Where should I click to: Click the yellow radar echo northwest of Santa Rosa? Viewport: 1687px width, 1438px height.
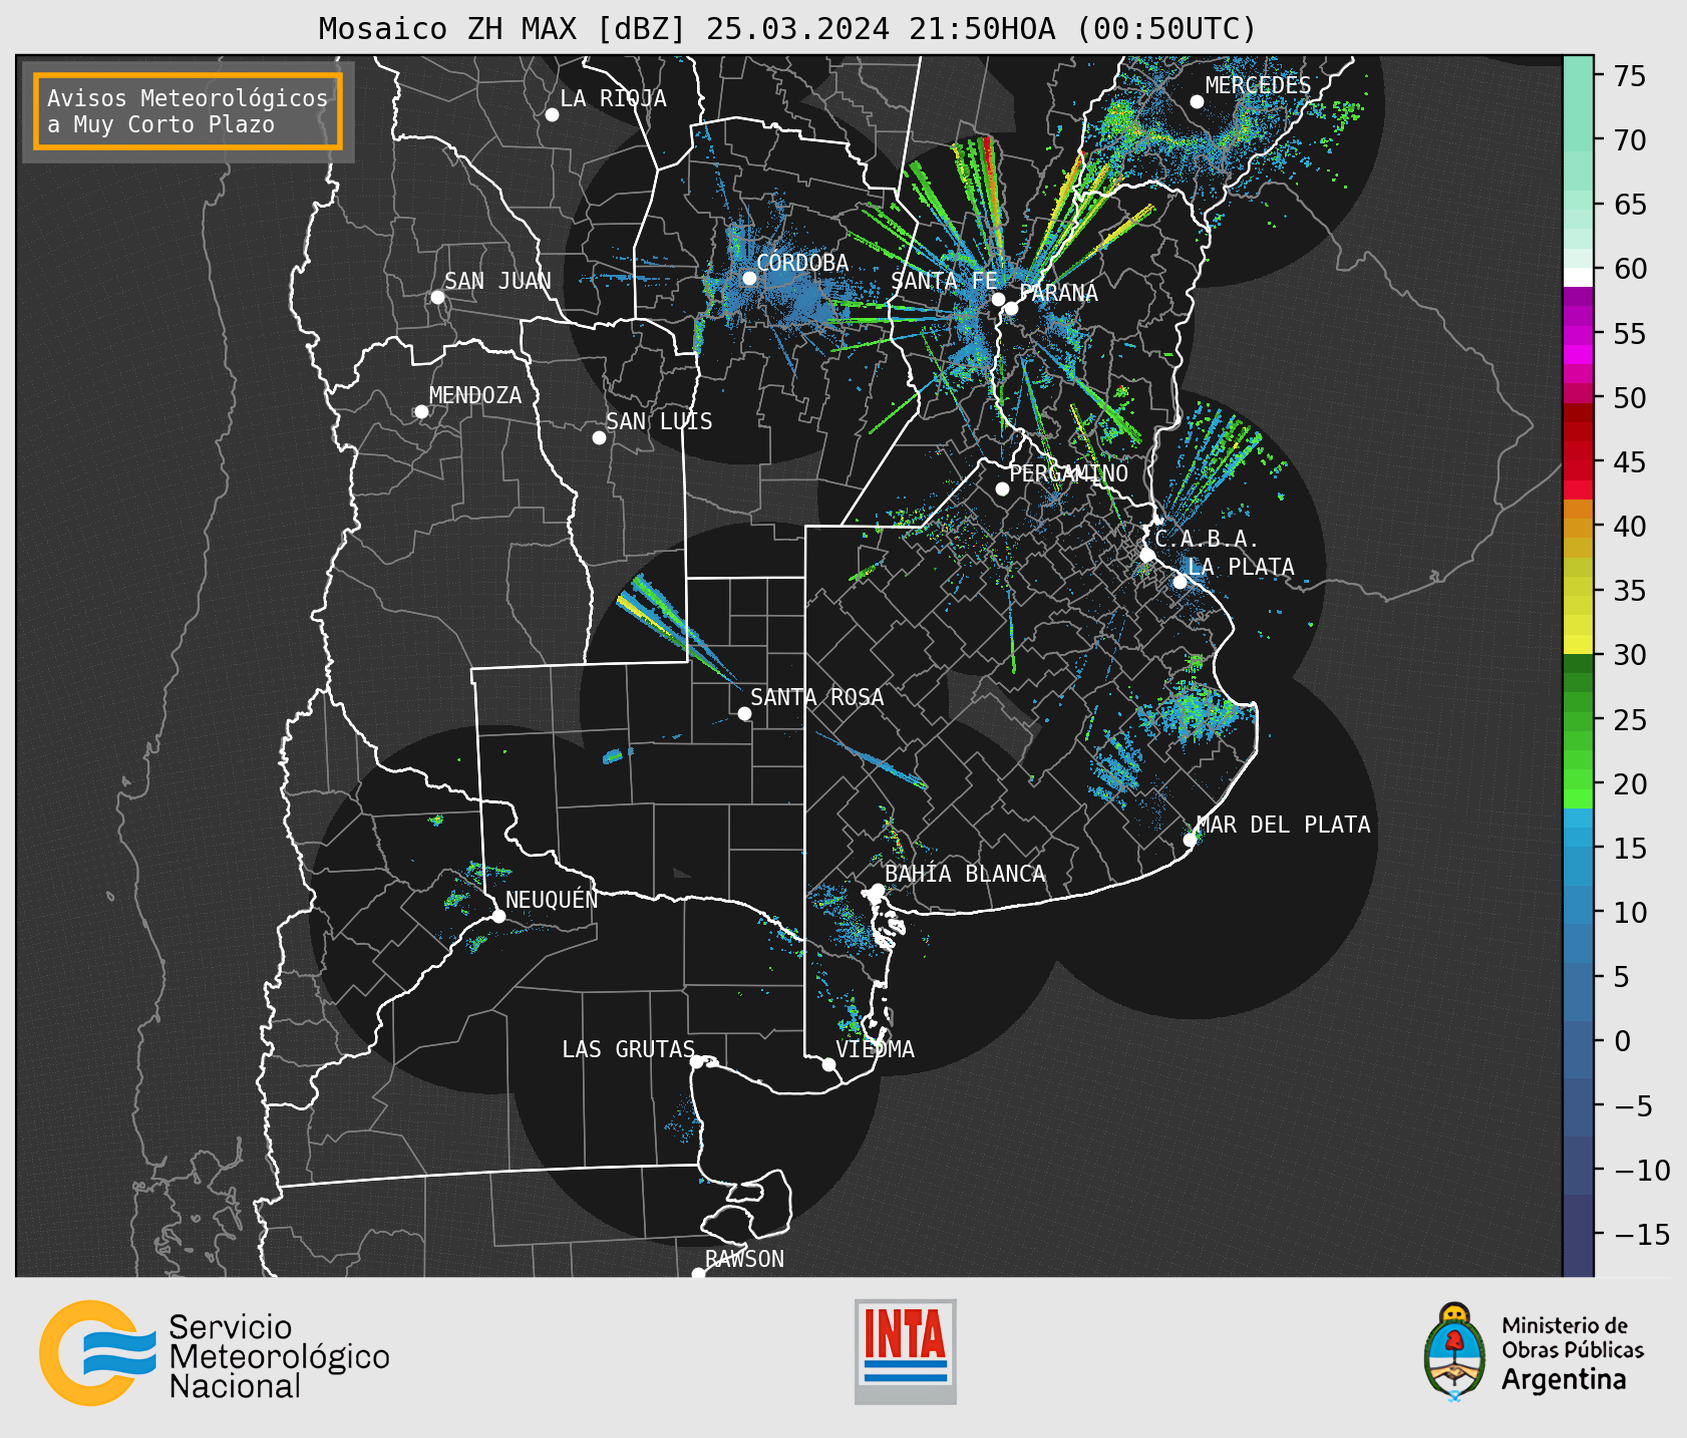643,617
